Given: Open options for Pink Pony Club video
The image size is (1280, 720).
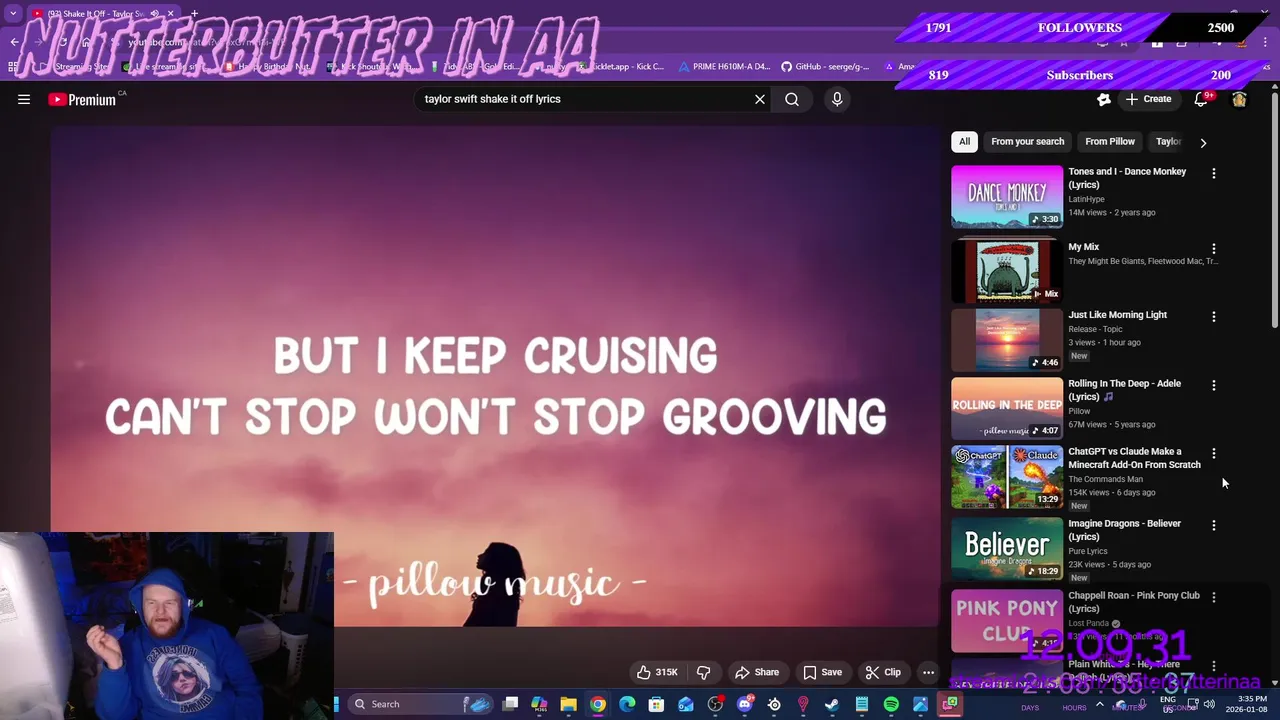Looking at the screenshot, I should [1214, 597].
